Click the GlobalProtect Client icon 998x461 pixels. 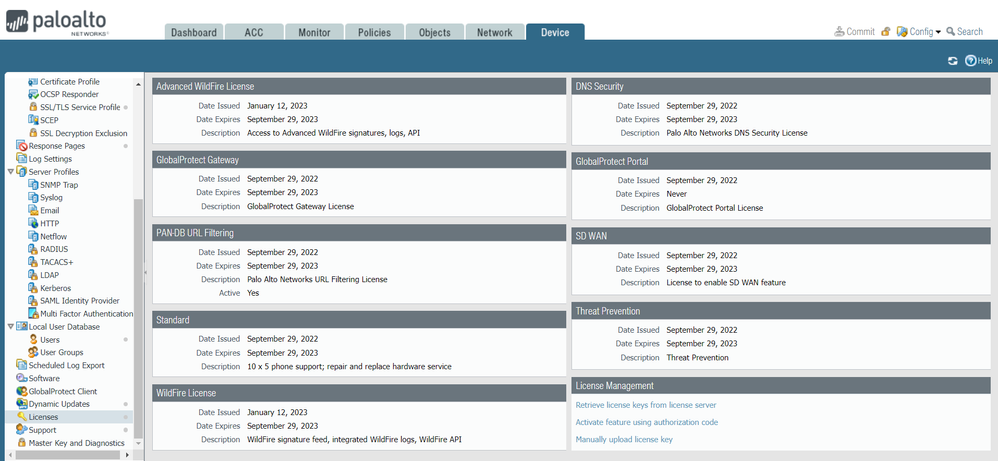(22, 391)
